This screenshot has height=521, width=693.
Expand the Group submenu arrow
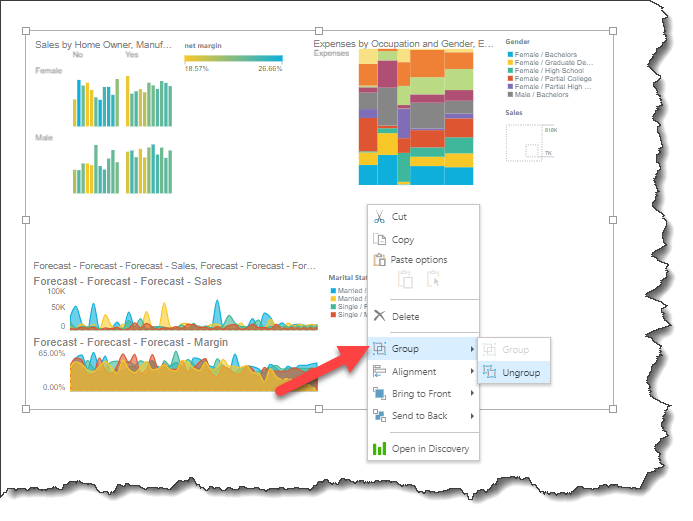click(472, 350)
